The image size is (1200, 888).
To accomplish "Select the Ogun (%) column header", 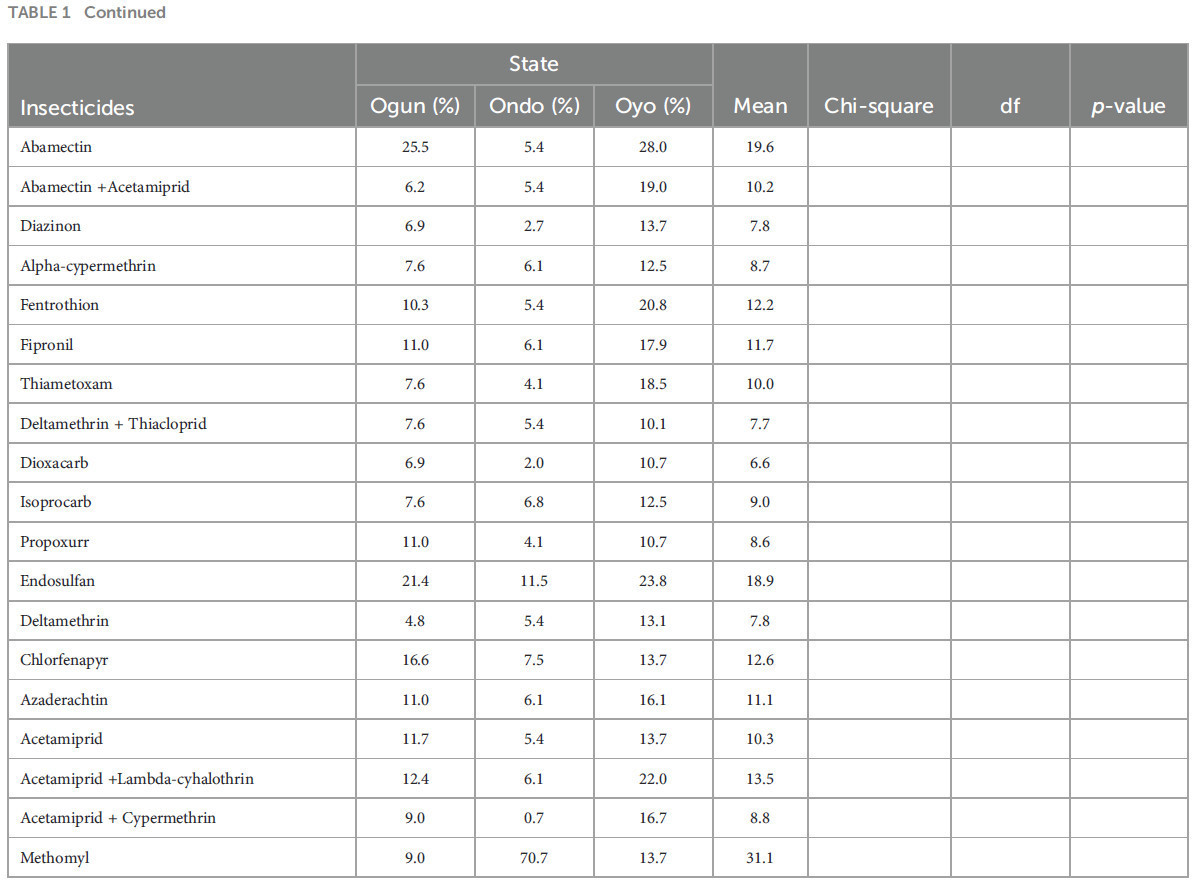I will point(415,106).
